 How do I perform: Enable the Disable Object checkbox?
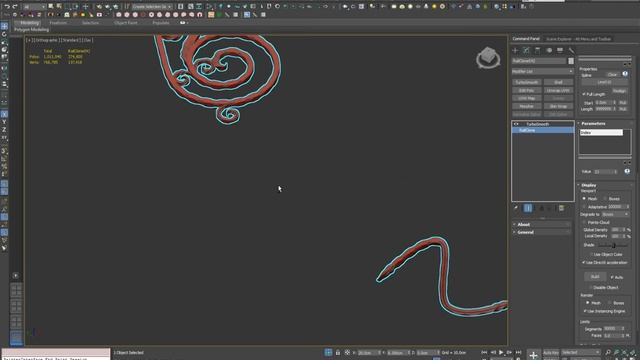point(590,287)
